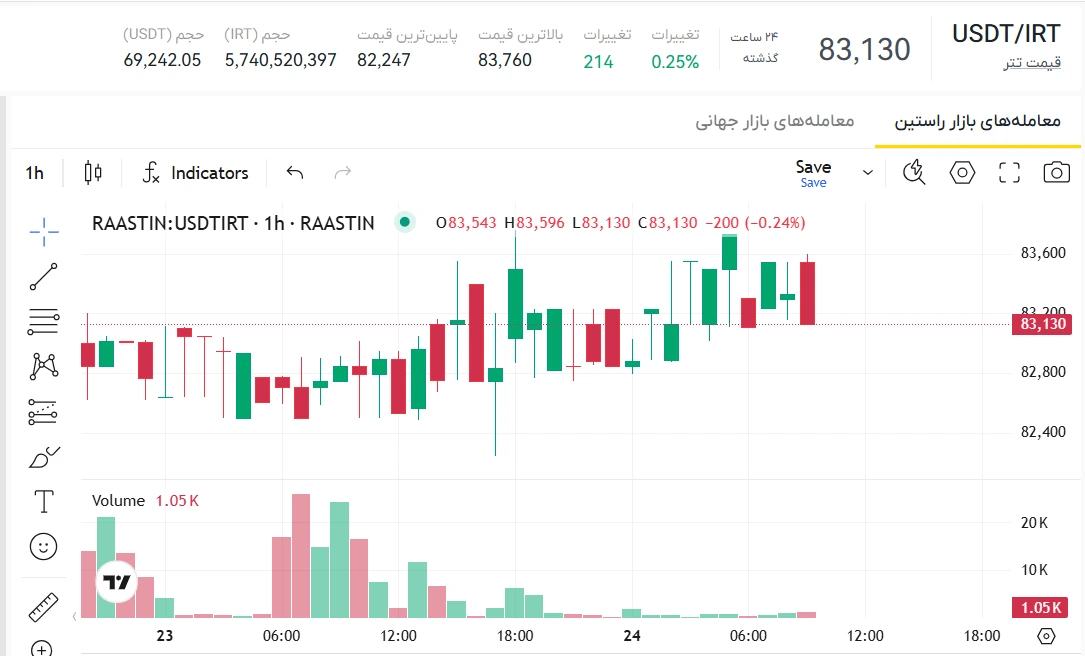Click the 0.25% change value
This screenshot has height=656, width=1085.
point(675,62)
